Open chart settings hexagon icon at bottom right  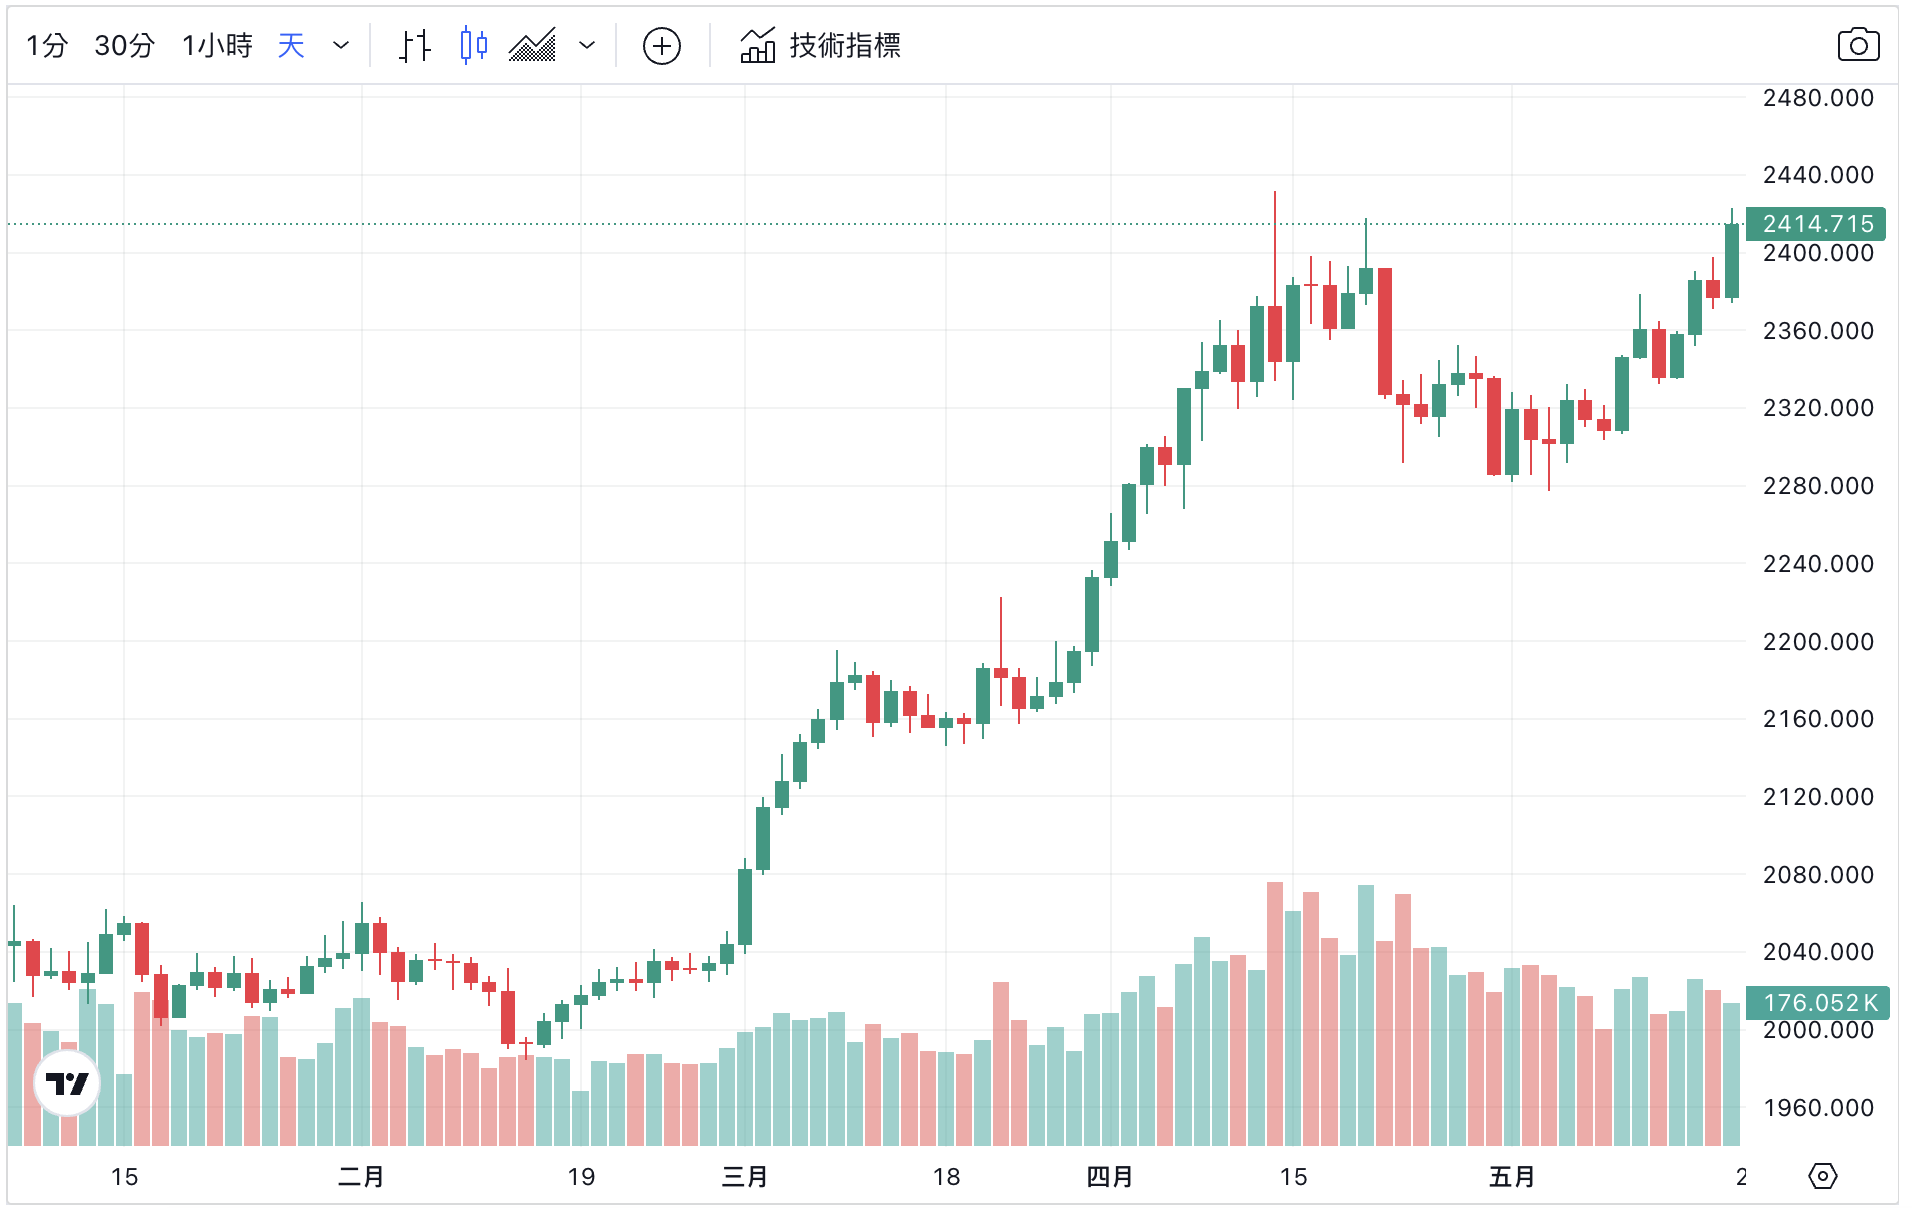[1823, 1176]
